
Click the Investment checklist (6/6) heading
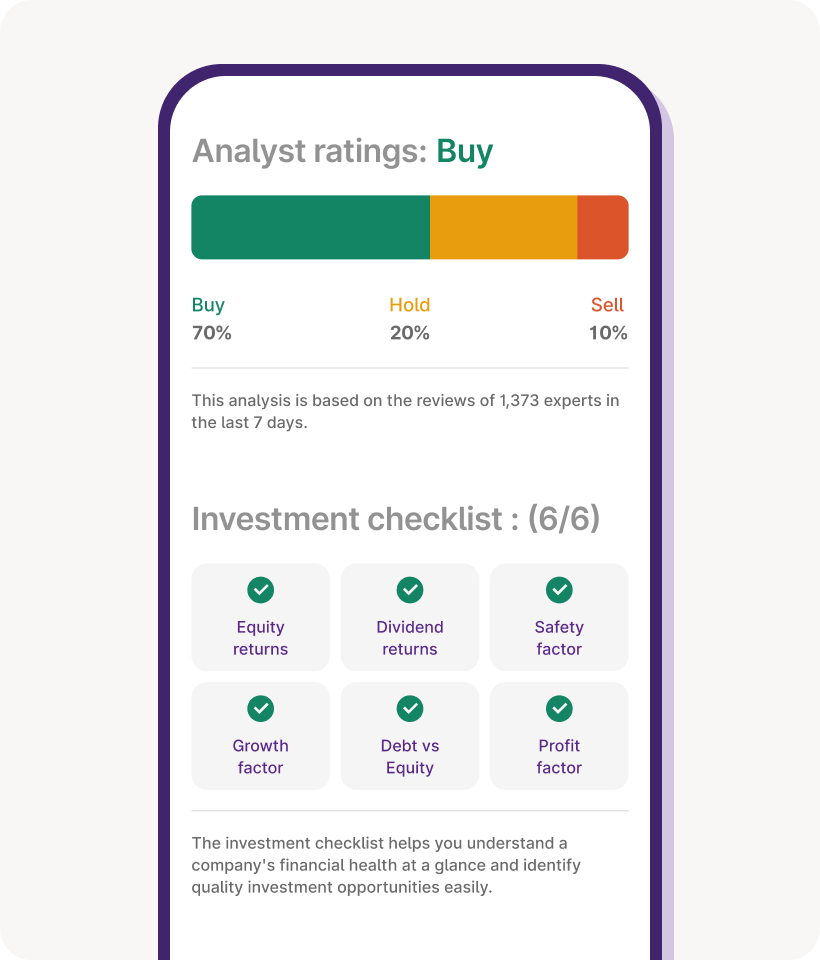point(396,519)
